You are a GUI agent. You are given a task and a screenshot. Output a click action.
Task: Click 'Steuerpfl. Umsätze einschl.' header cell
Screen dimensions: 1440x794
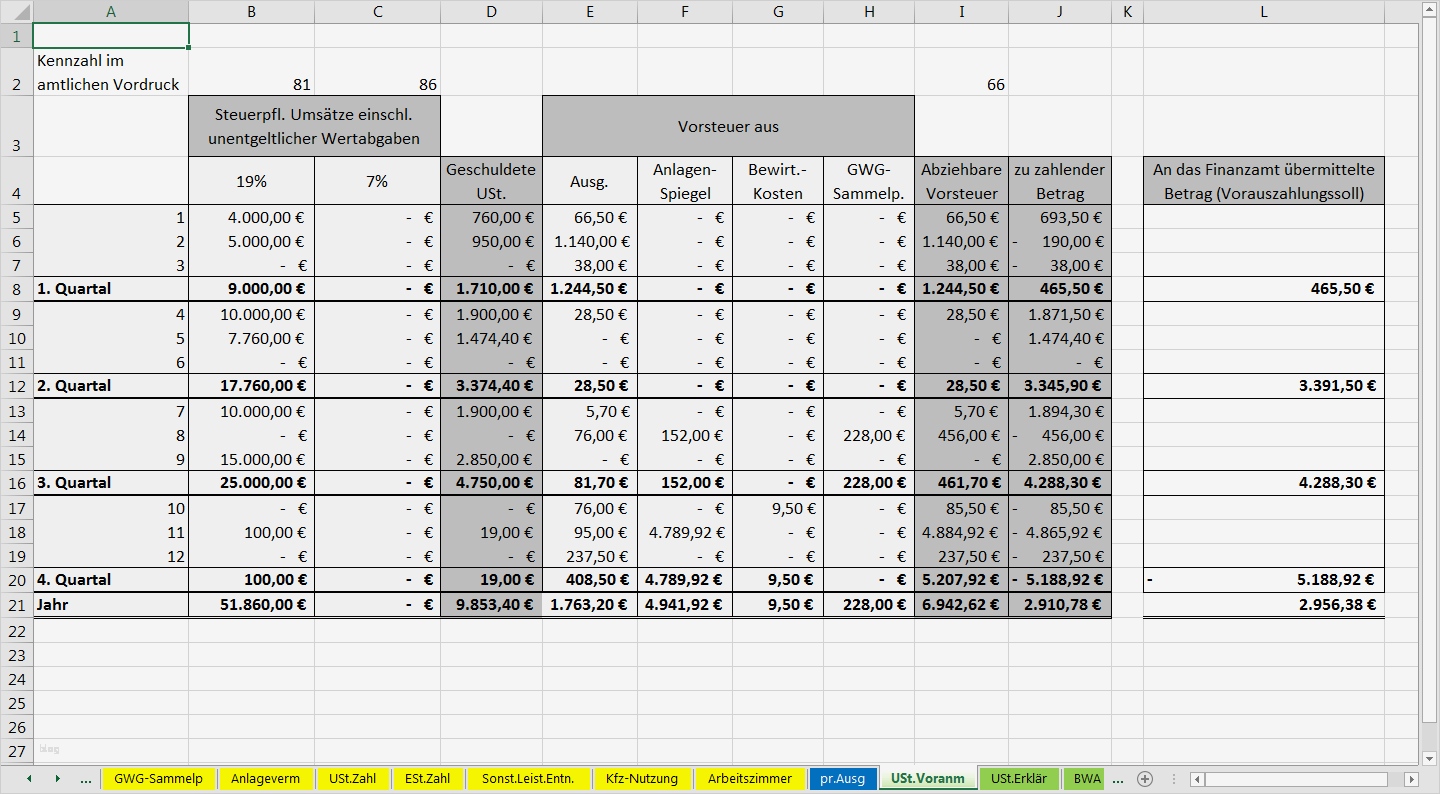pos(314,127)
